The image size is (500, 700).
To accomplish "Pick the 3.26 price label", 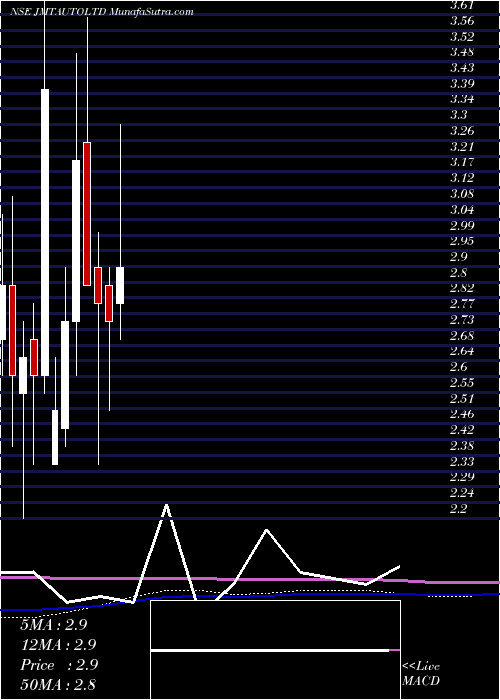I will point(462,131).
